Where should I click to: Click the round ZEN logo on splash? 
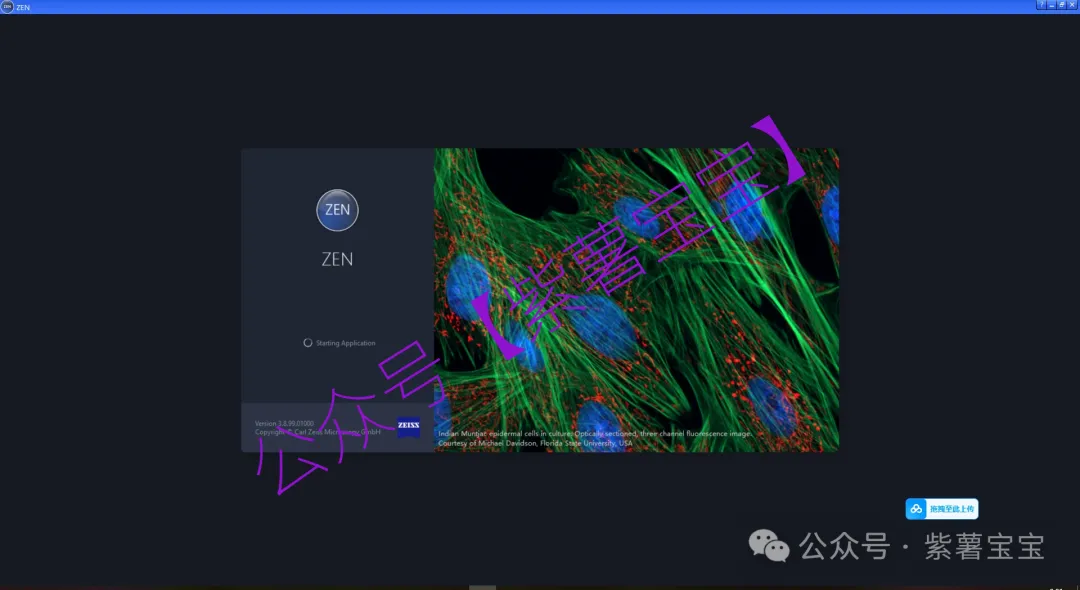[337, 210]
